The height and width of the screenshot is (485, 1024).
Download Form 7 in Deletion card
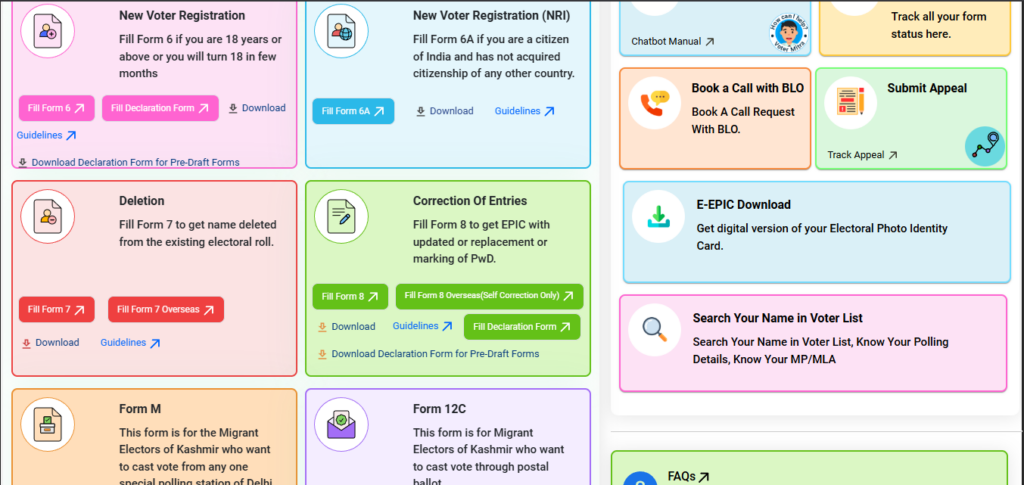(50, 343)
